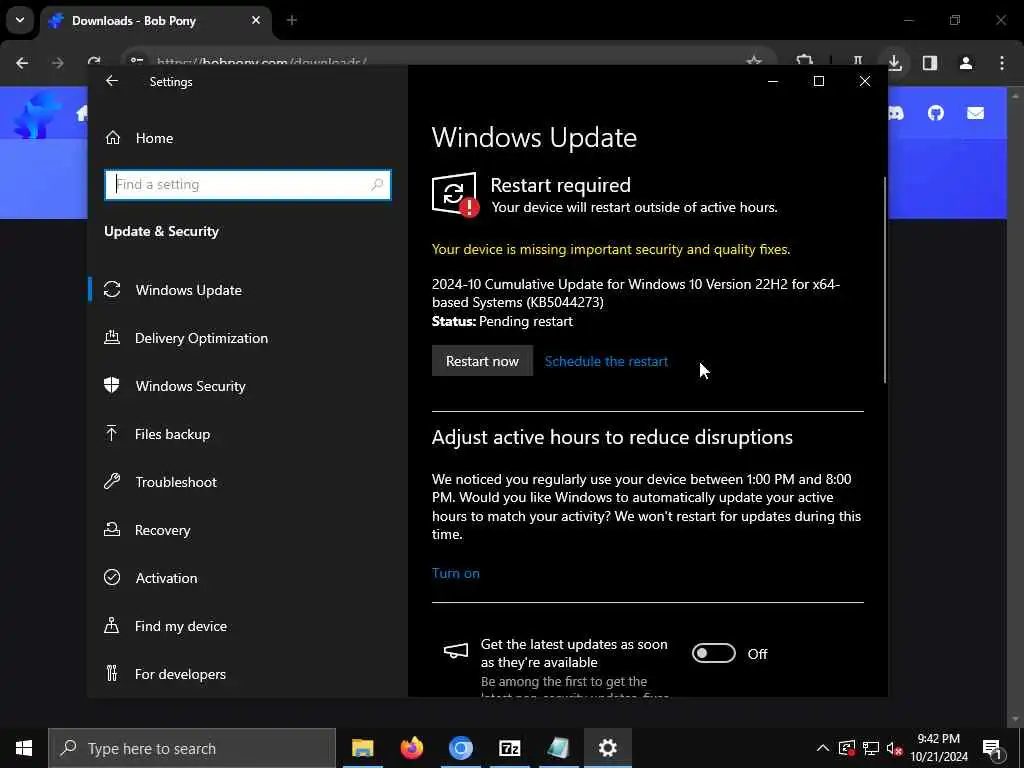
Task: Click the Windows Security shield icon
Action: (112, 385)
